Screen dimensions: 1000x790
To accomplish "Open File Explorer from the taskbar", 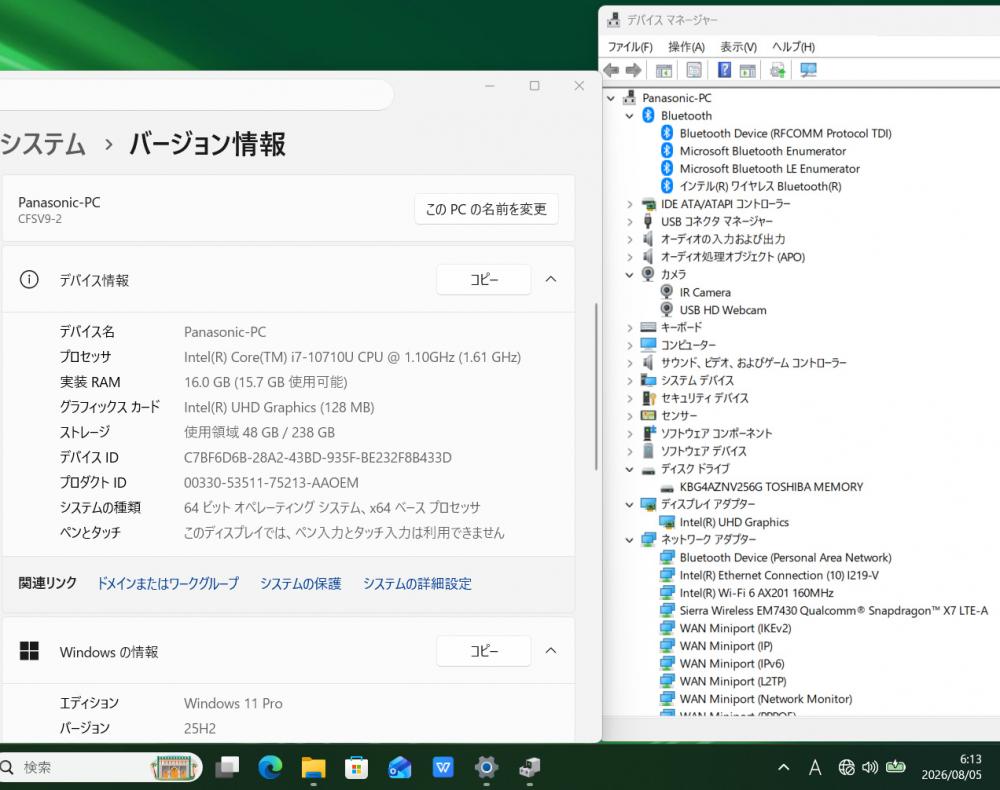I will (313, 767).
